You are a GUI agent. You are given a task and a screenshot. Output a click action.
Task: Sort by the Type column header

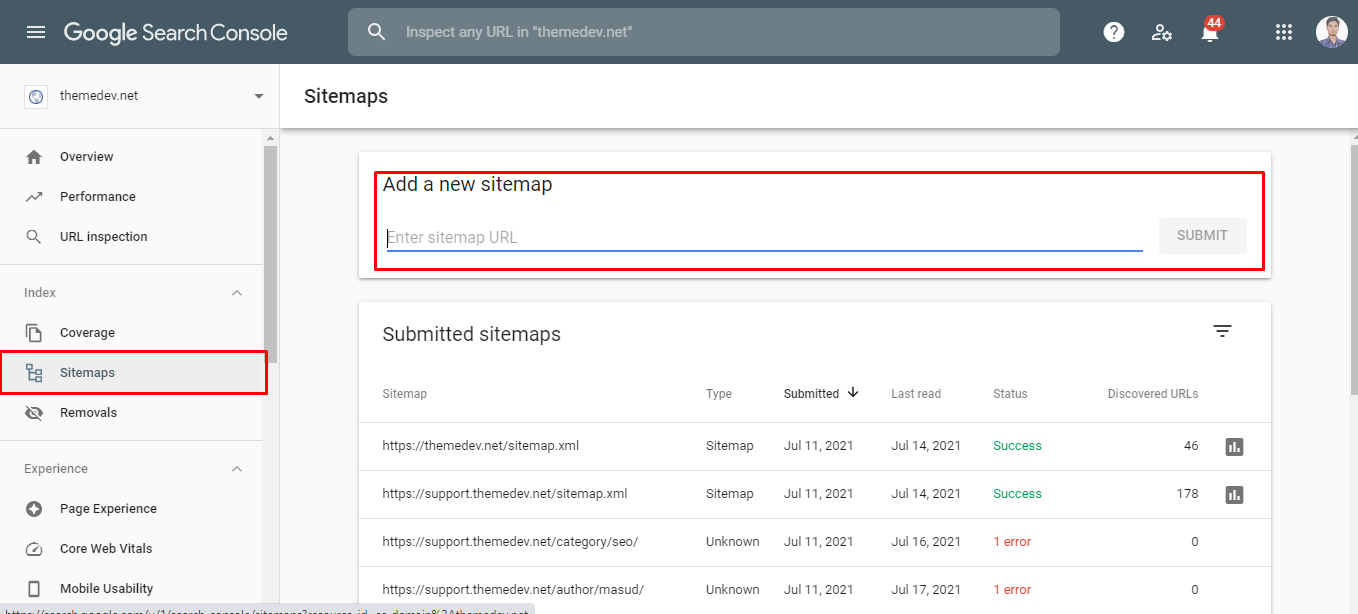[719, 394]
